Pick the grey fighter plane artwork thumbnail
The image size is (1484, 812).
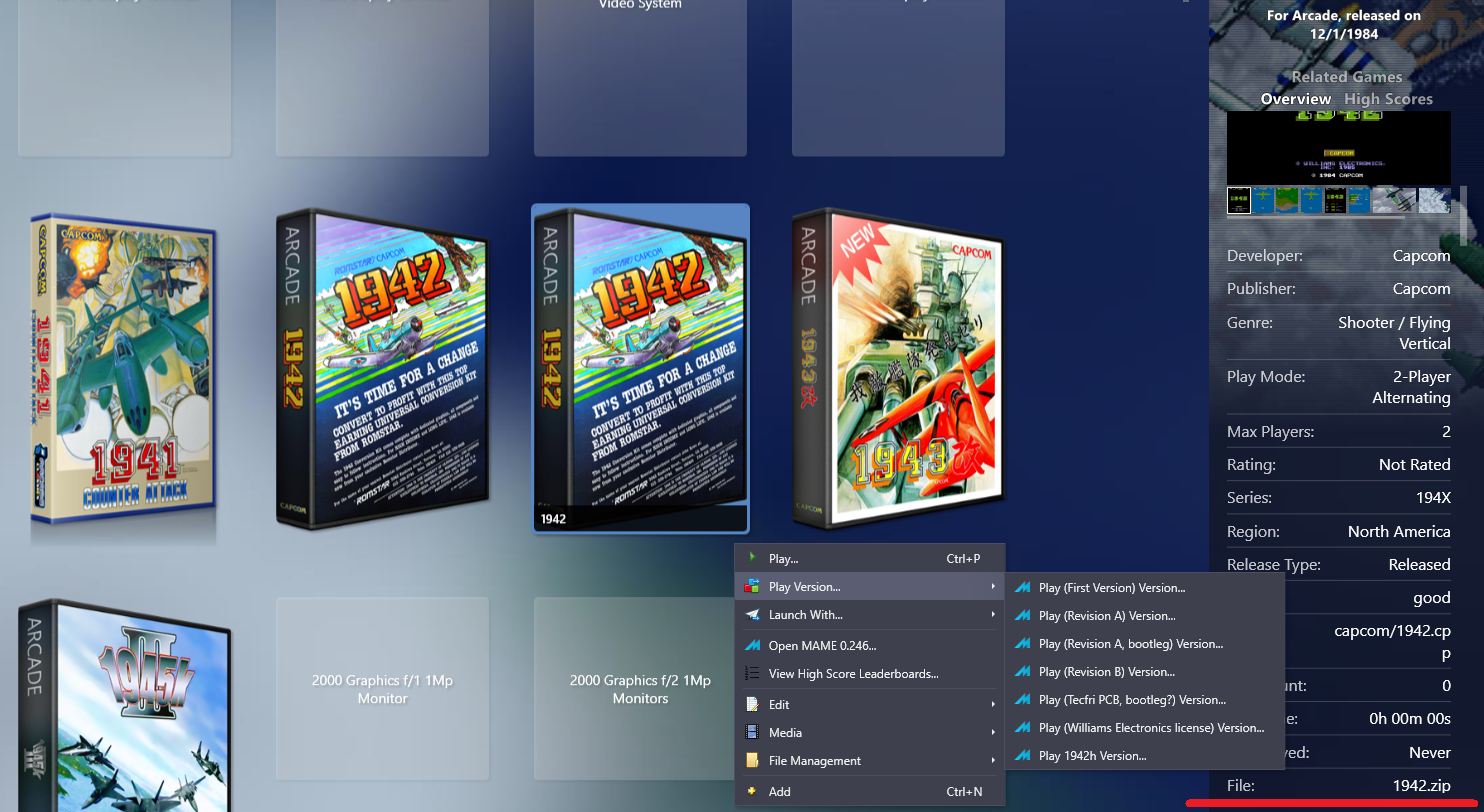point(1393,200)
